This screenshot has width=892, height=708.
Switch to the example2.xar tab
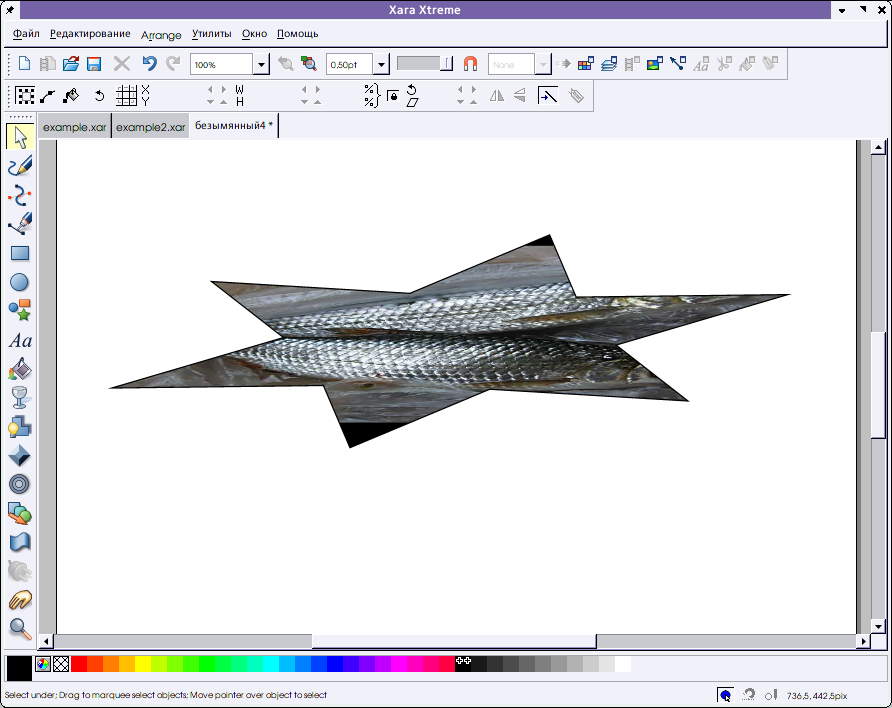150,127
